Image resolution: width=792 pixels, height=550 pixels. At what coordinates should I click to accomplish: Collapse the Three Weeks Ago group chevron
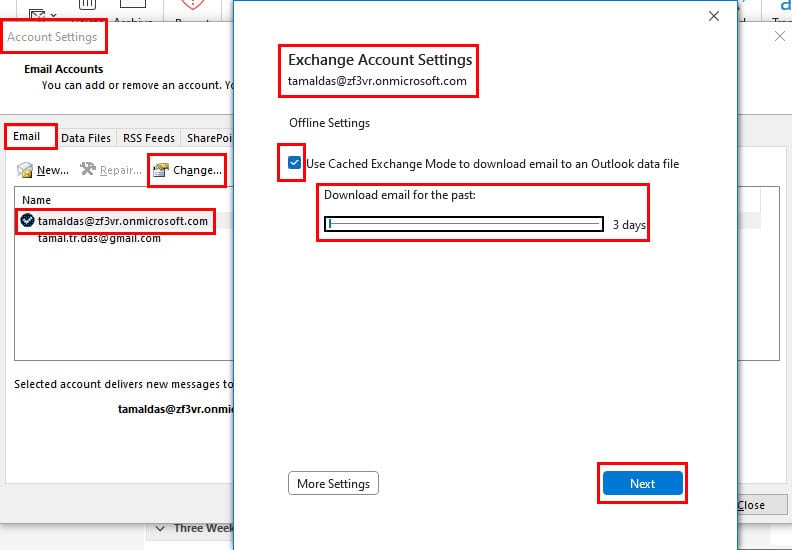pos(160,528)
